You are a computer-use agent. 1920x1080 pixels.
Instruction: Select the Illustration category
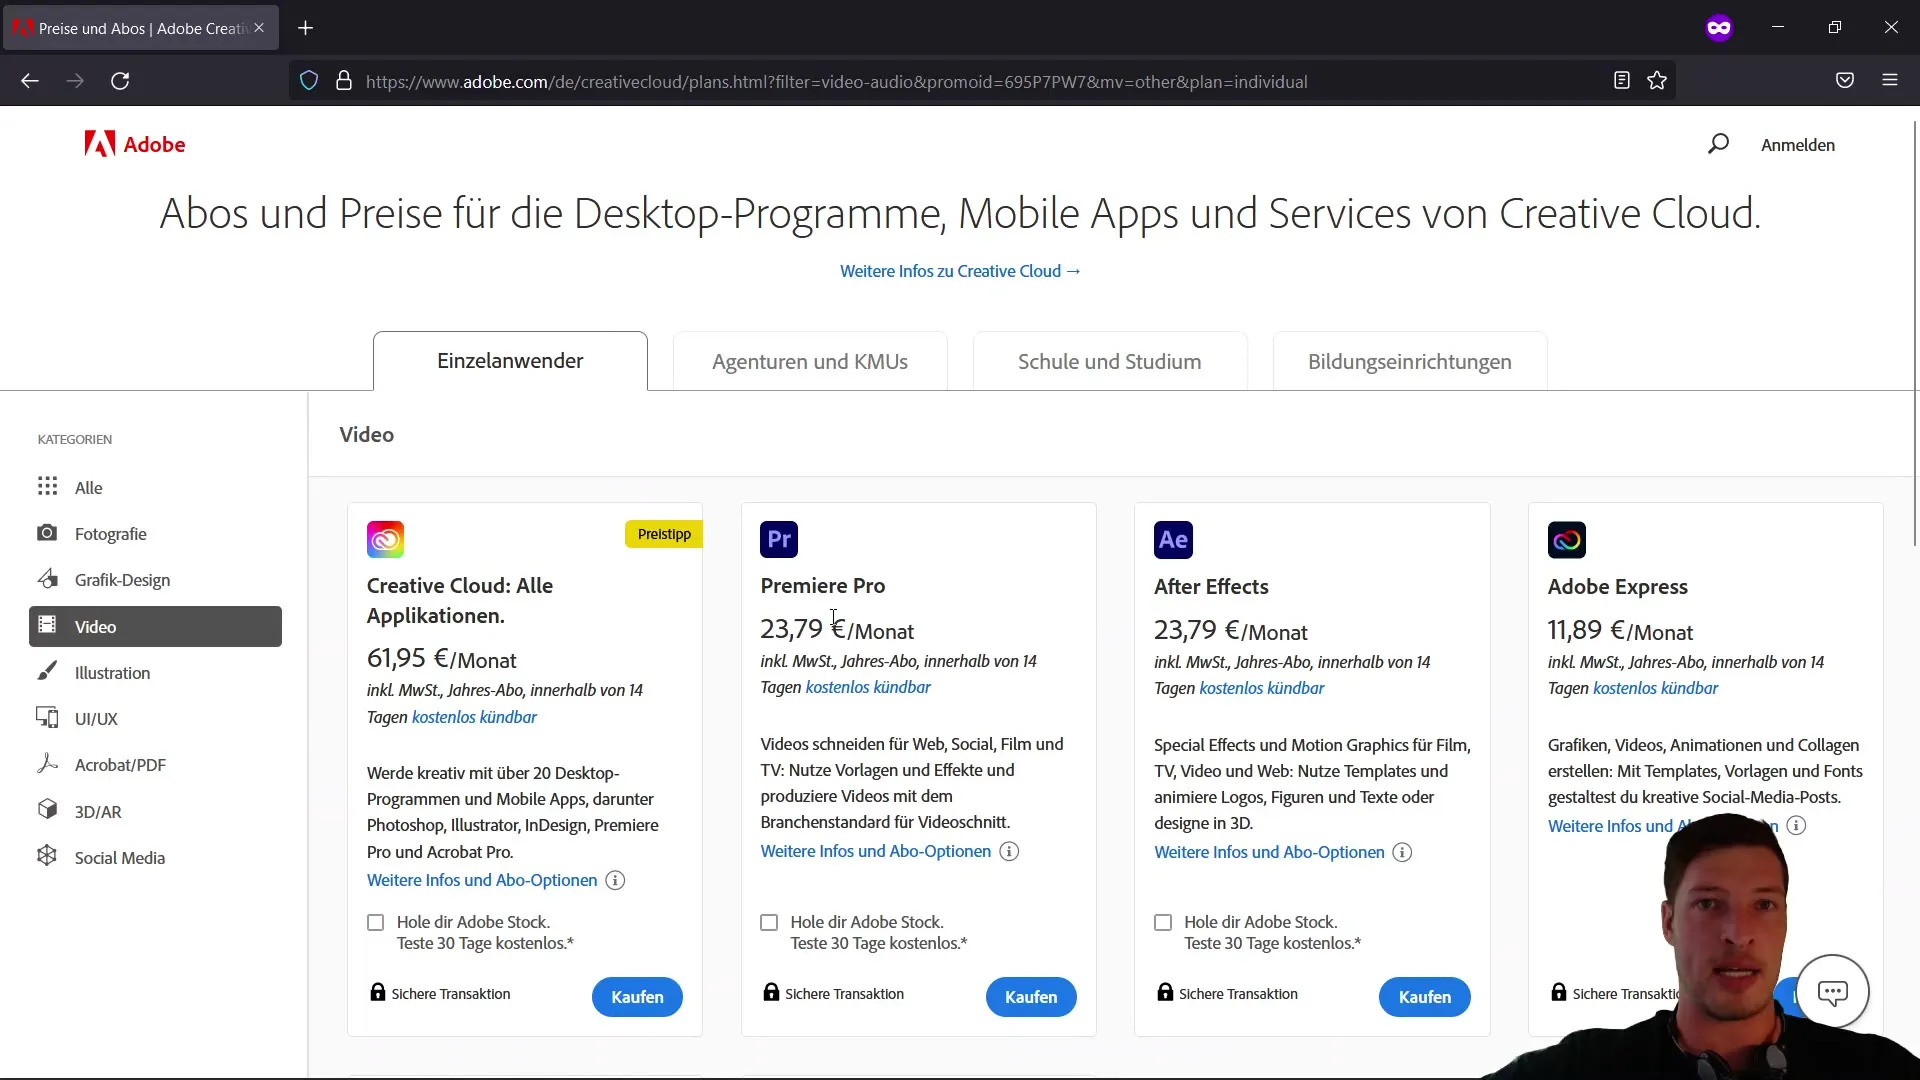[x=155, y=672]
